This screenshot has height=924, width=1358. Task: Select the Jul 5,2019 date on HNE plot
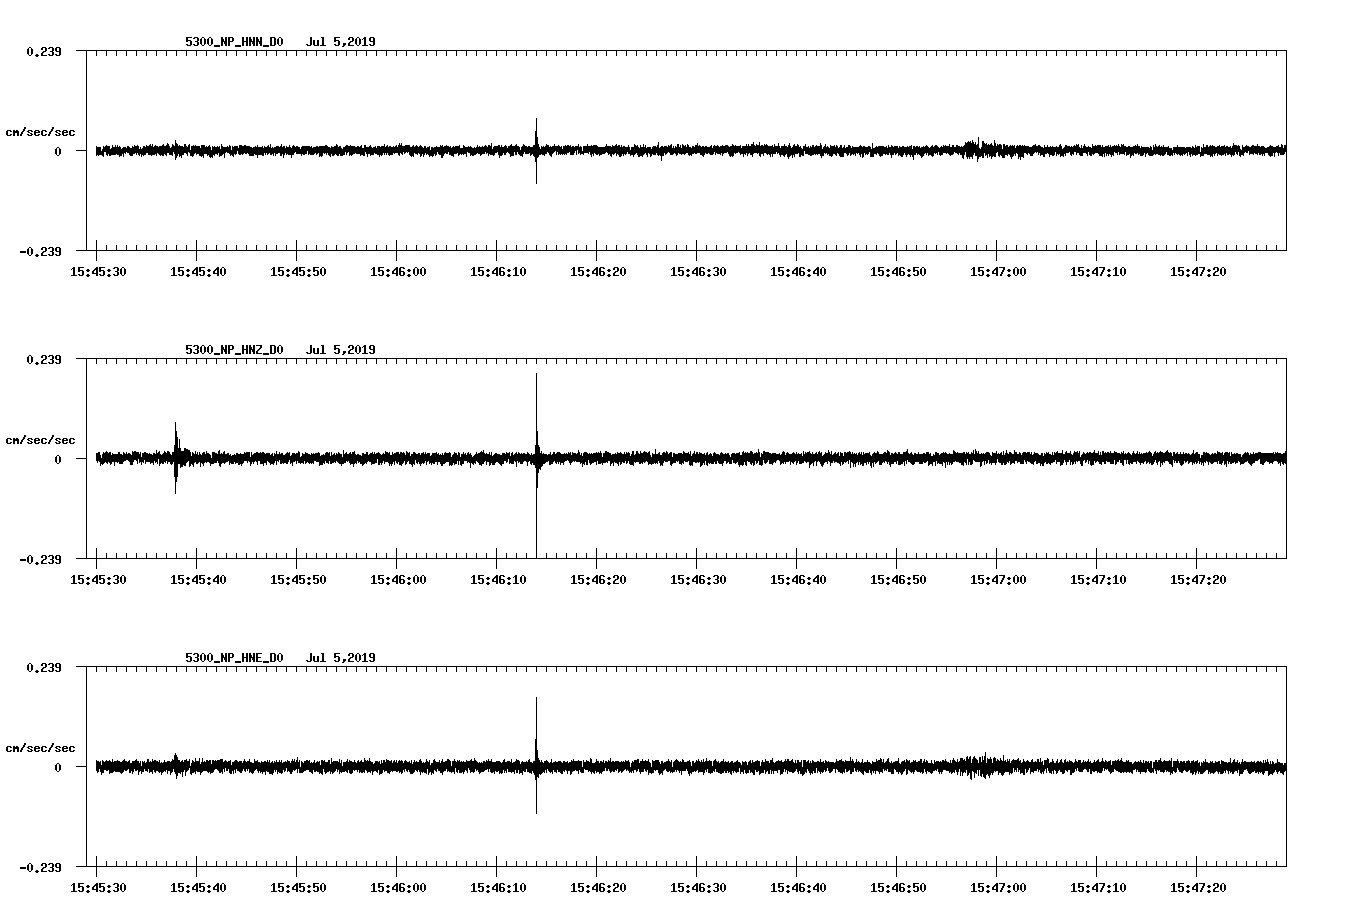point(341,658)
